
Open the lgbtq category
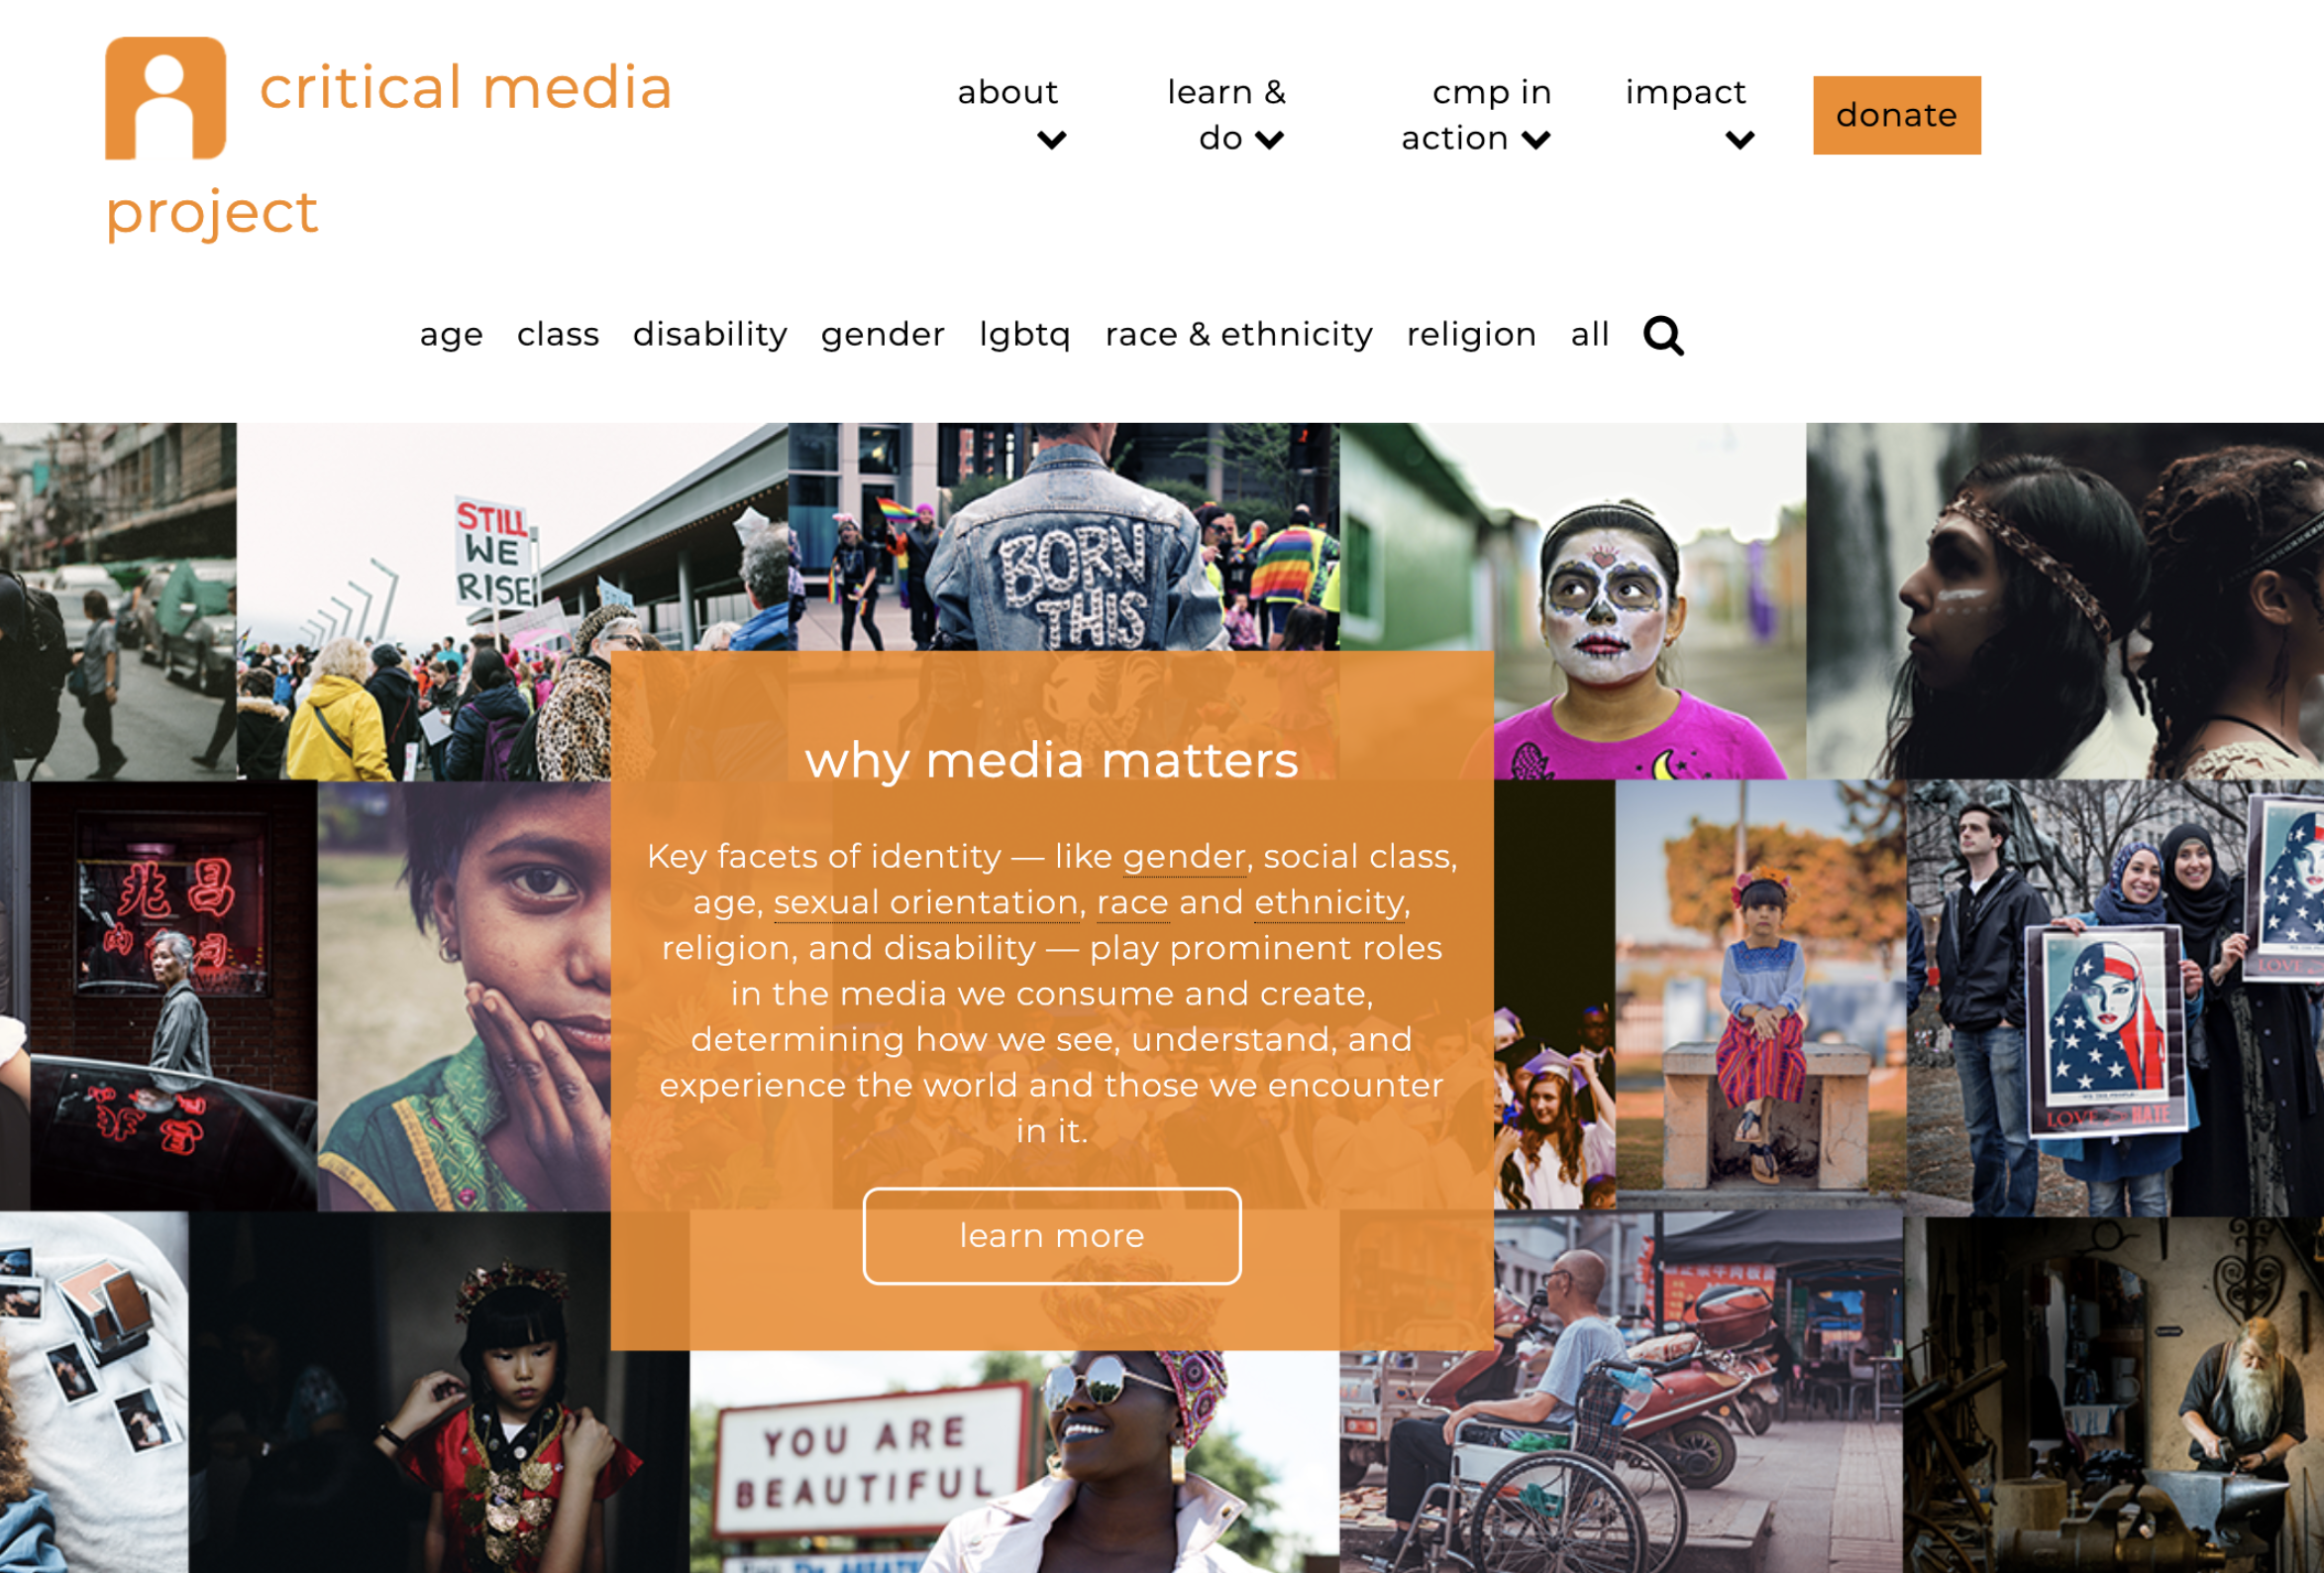pos(1025,335)
